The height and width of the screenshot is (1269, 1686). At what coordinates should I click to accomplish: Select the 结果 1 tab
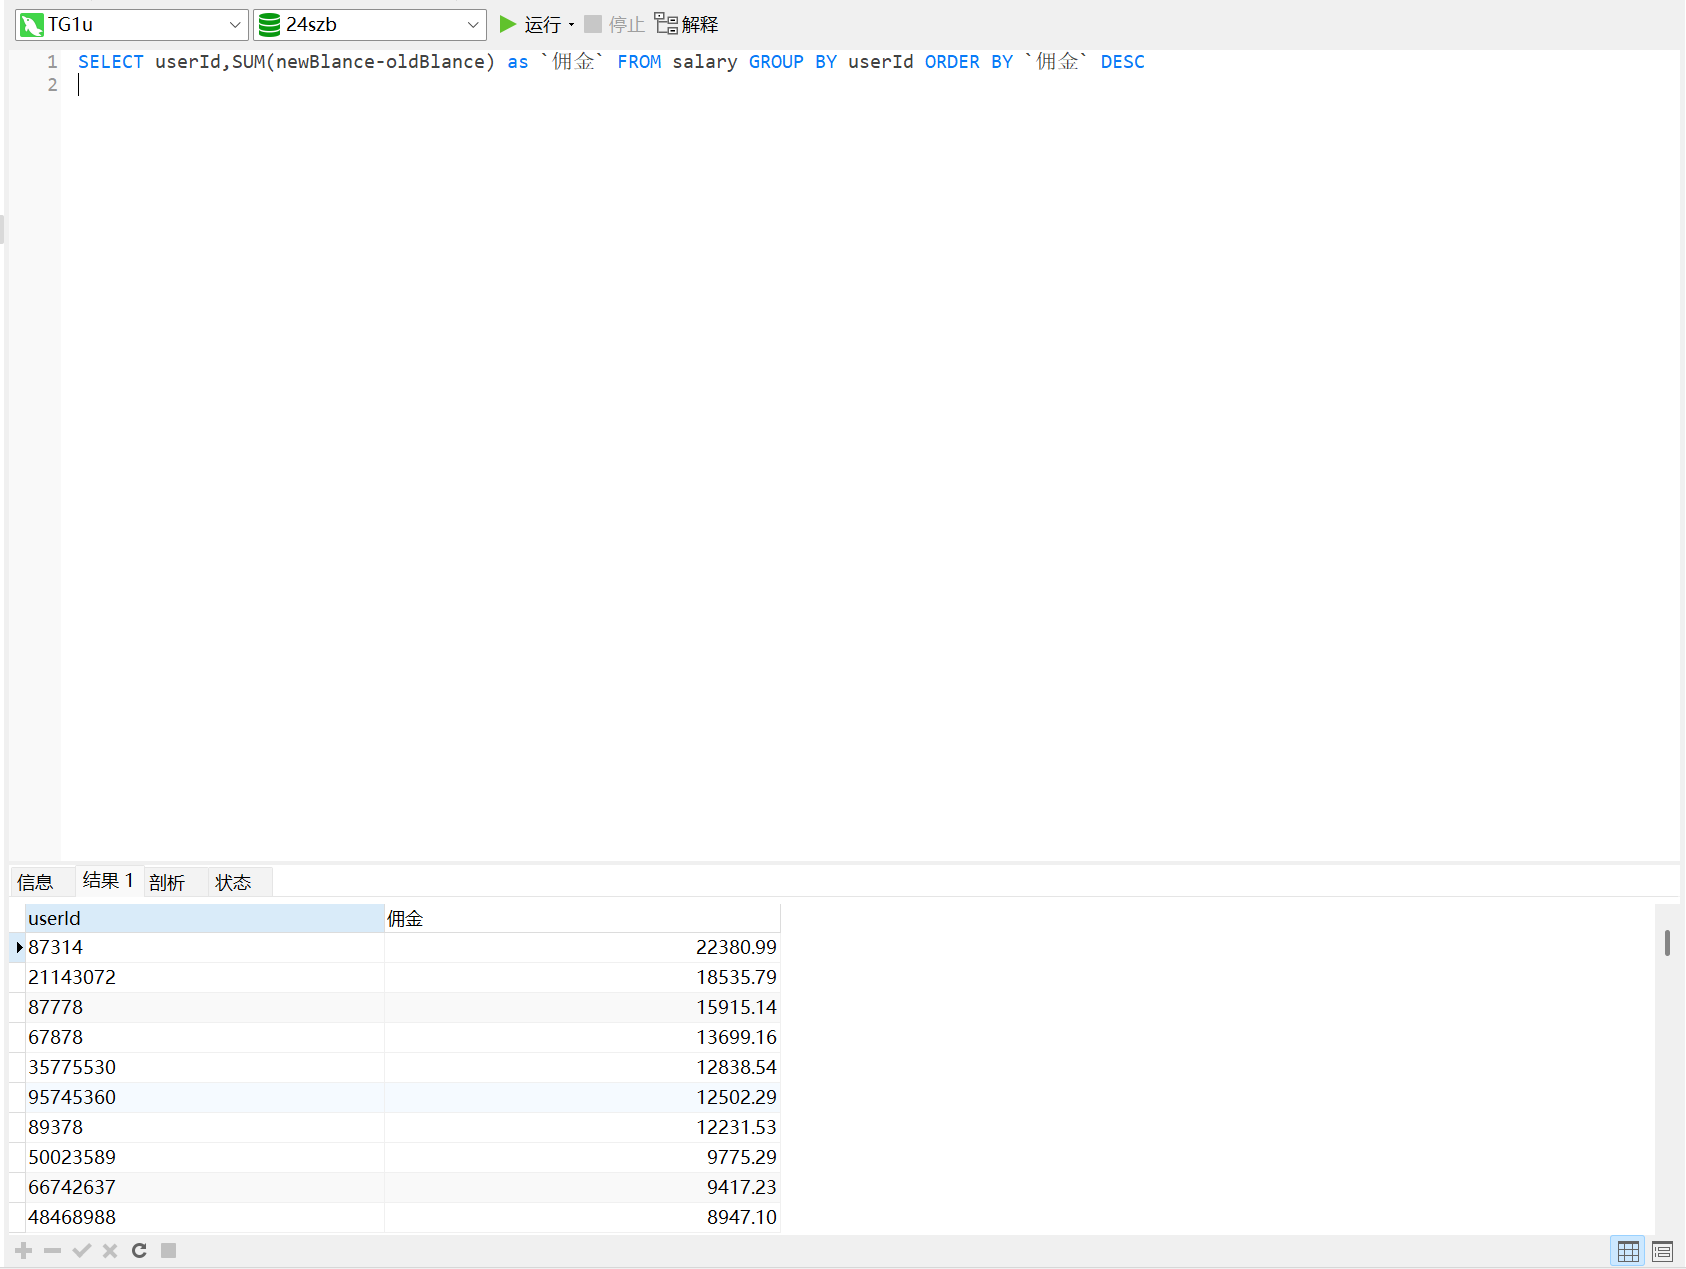(x=108, y=880)
